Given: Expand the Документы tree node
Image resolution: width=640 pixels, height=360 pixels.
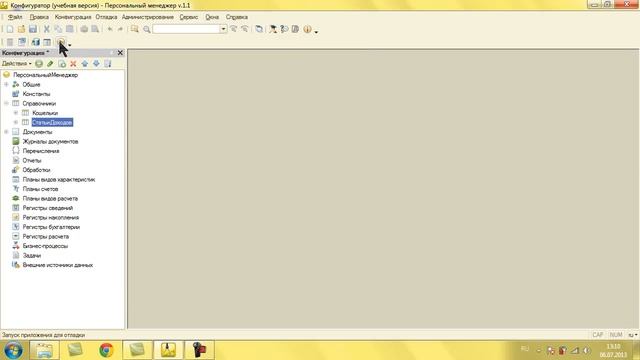Looking at the screenshot, I should click(6, 132).
